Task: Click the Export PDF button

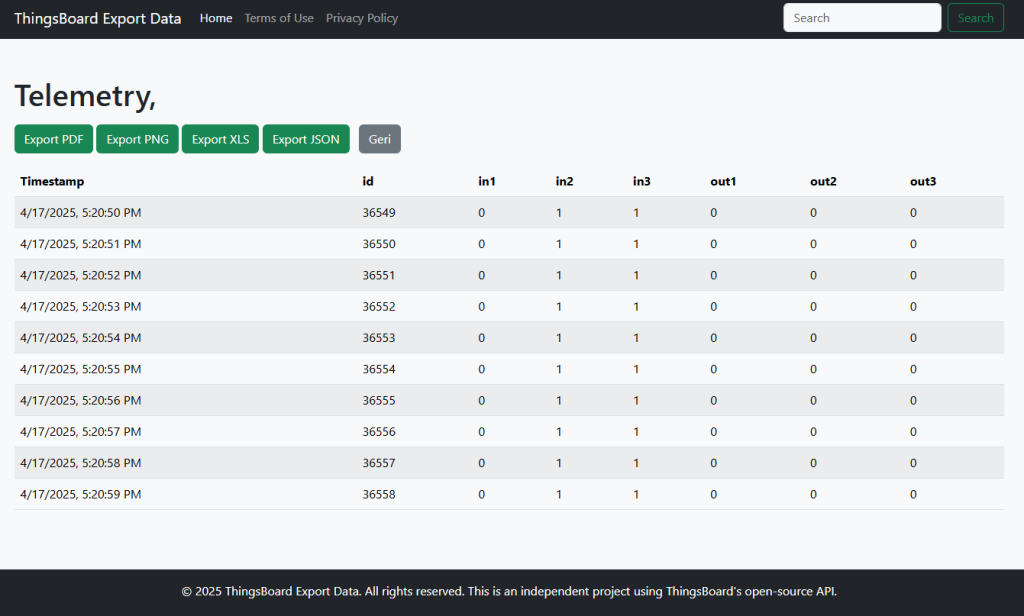Action: coord(54,139)
